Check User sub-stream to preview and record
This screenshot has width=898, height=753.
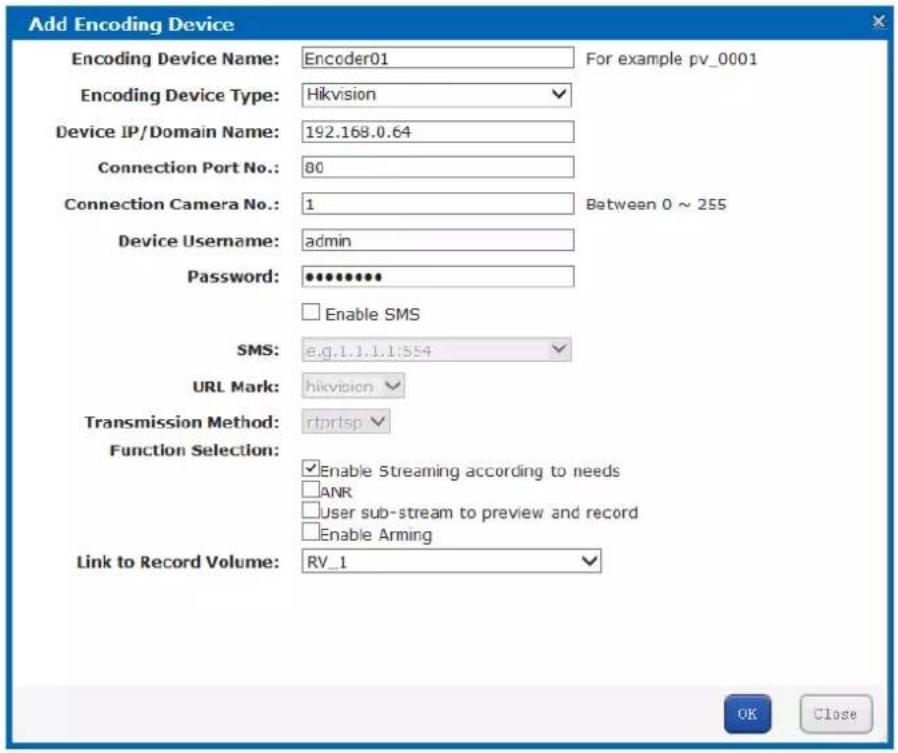(x=310, y=510)
